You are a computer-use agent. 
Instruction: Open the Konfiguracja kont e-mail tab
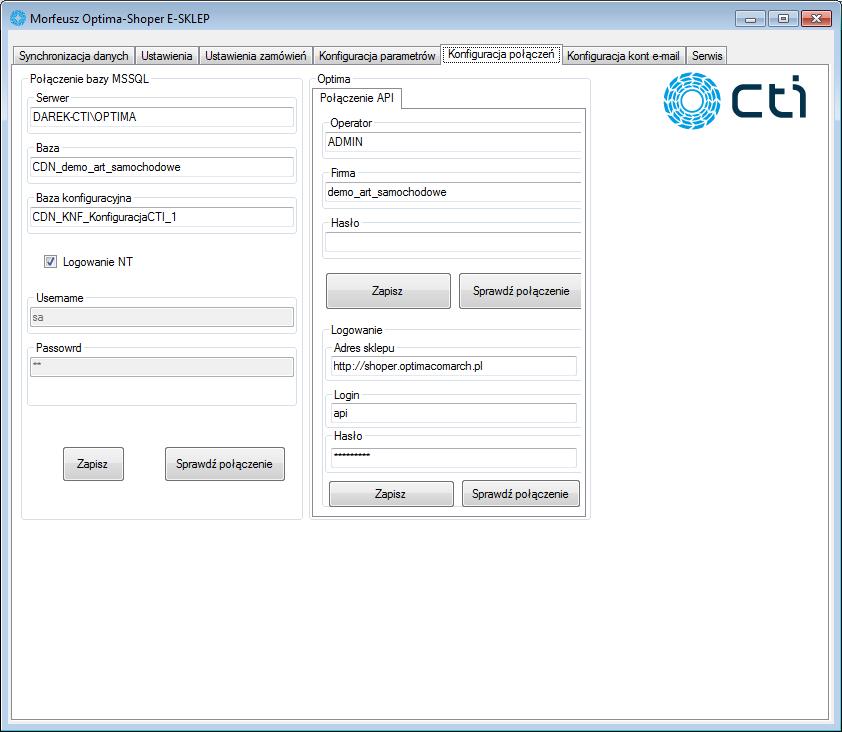tap(623, 56)
